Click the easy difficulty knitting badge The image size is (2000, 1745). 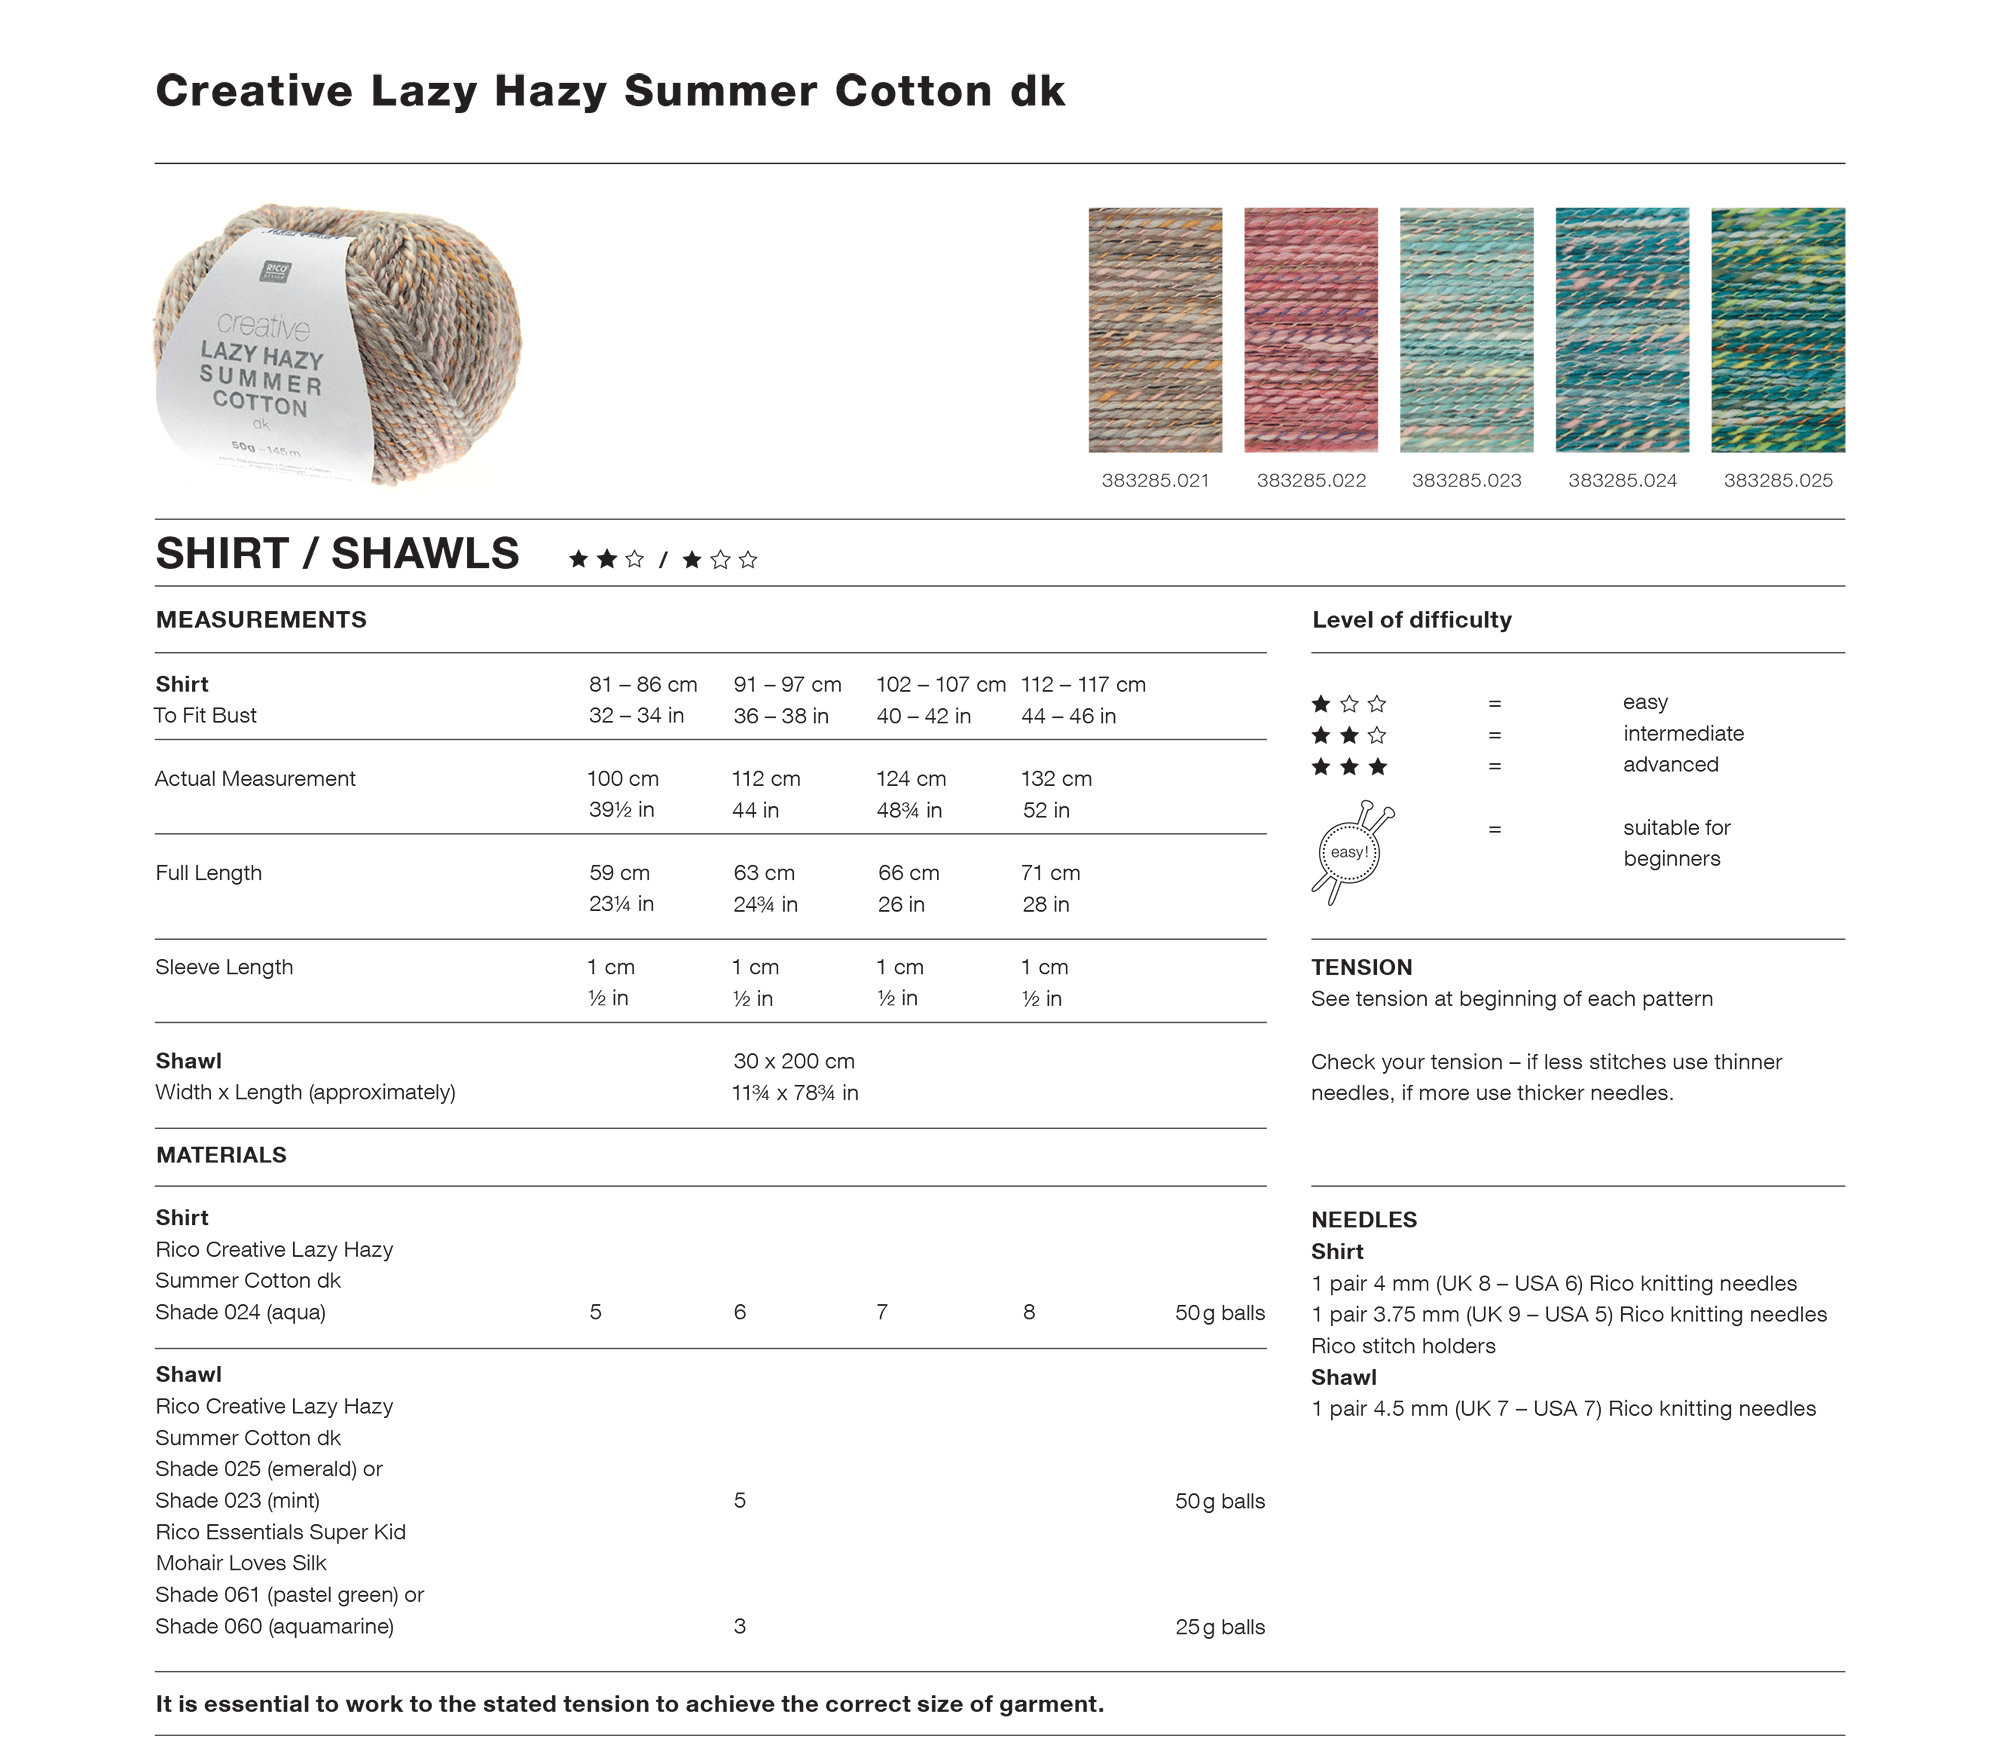(x=1348, y=852)
